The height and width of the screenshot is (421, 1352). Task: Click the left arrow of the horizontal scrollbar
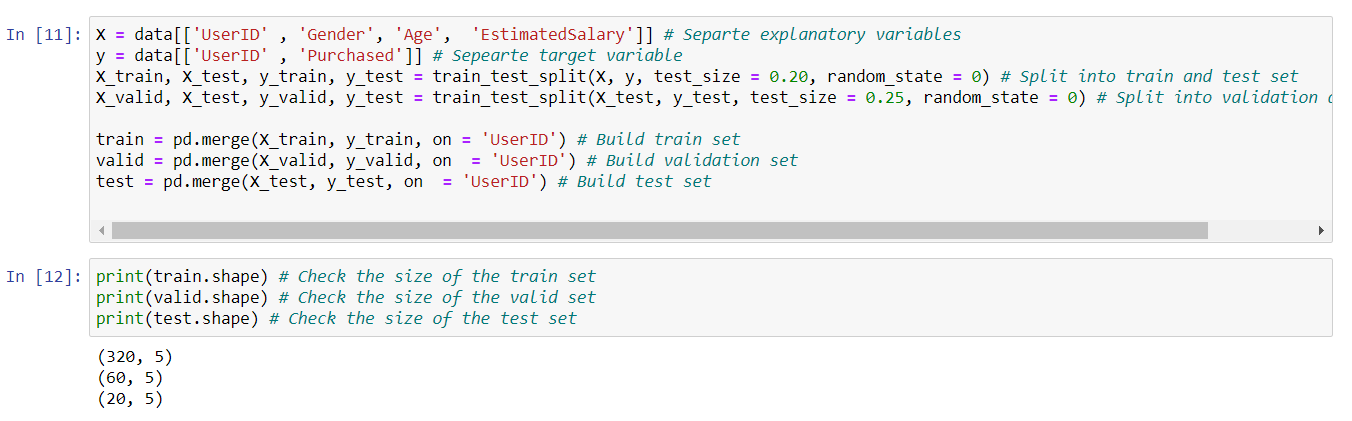click(101, 231)
